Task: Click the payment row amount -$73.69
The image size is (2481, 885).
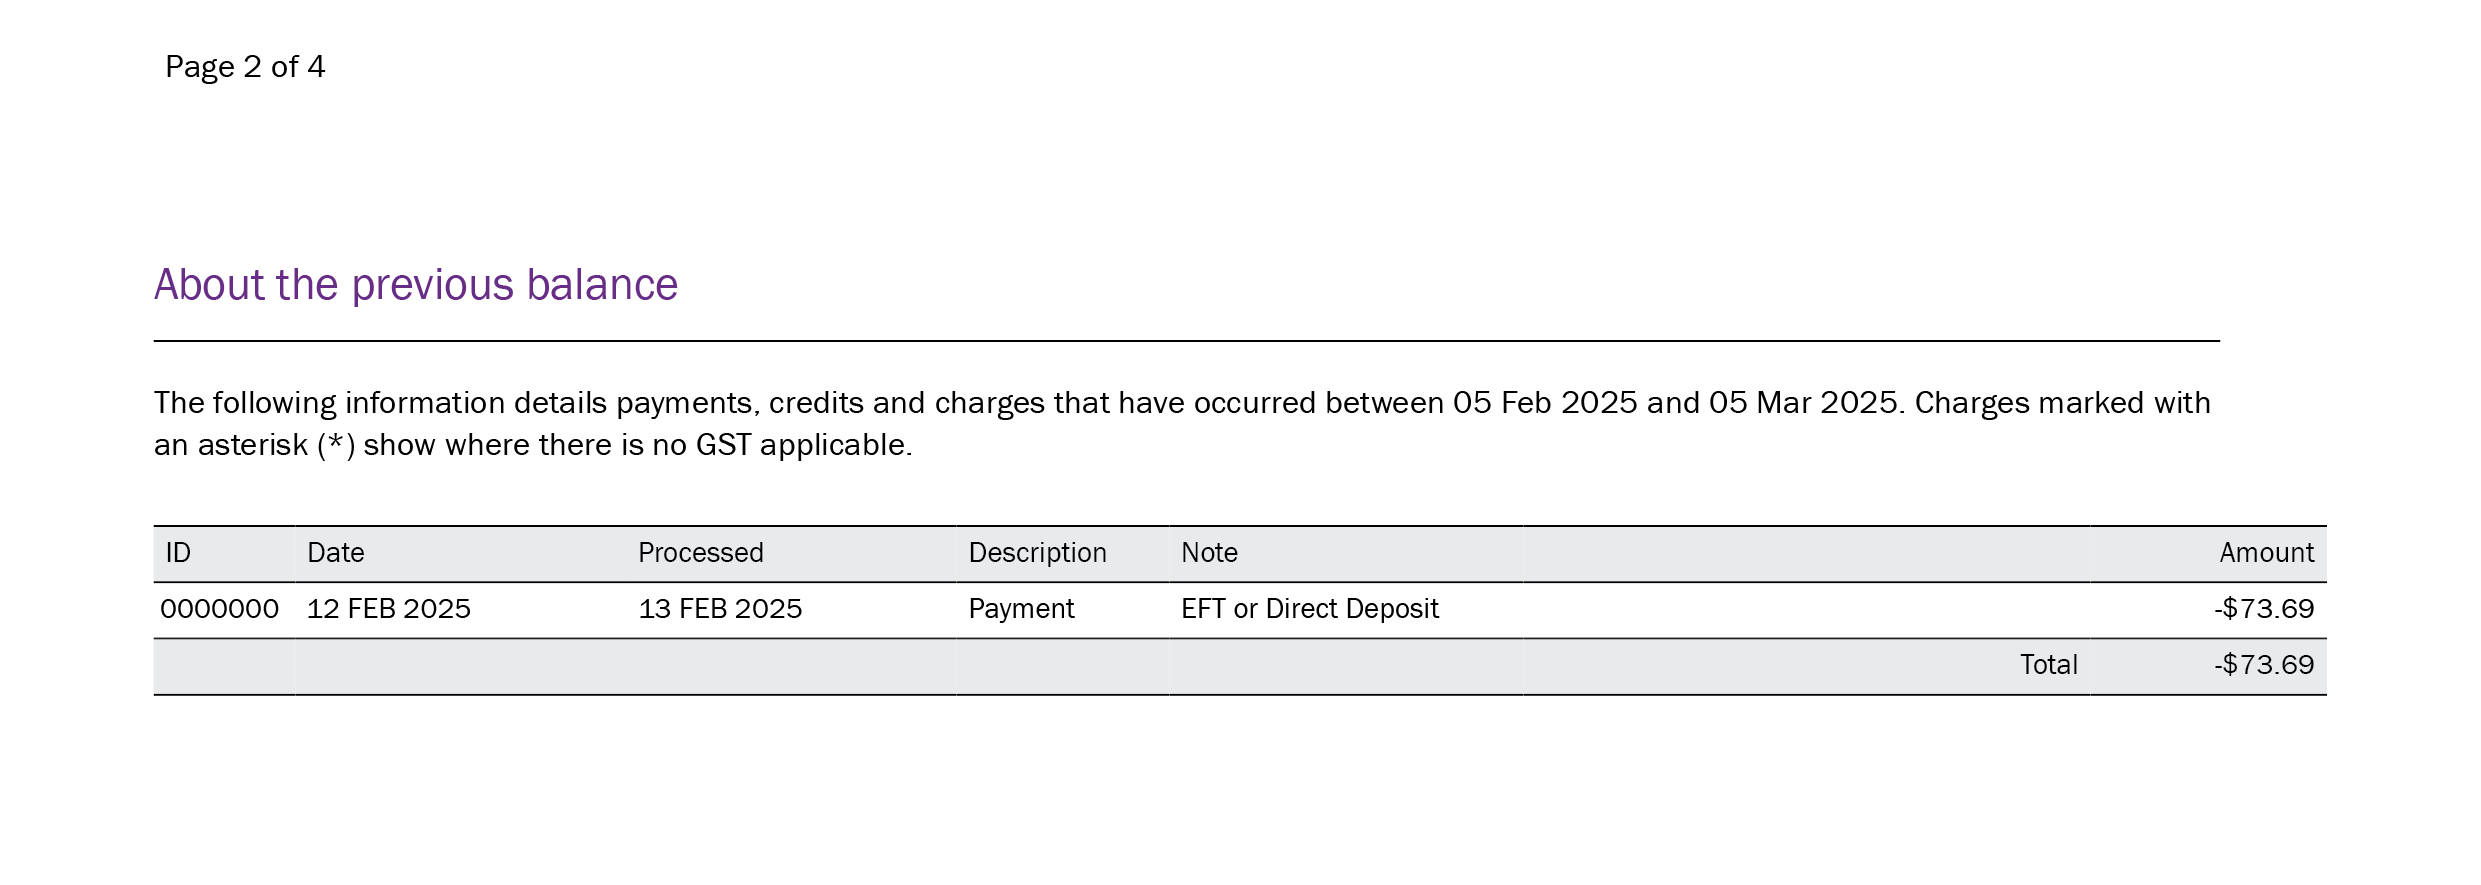Action: 2265,609
